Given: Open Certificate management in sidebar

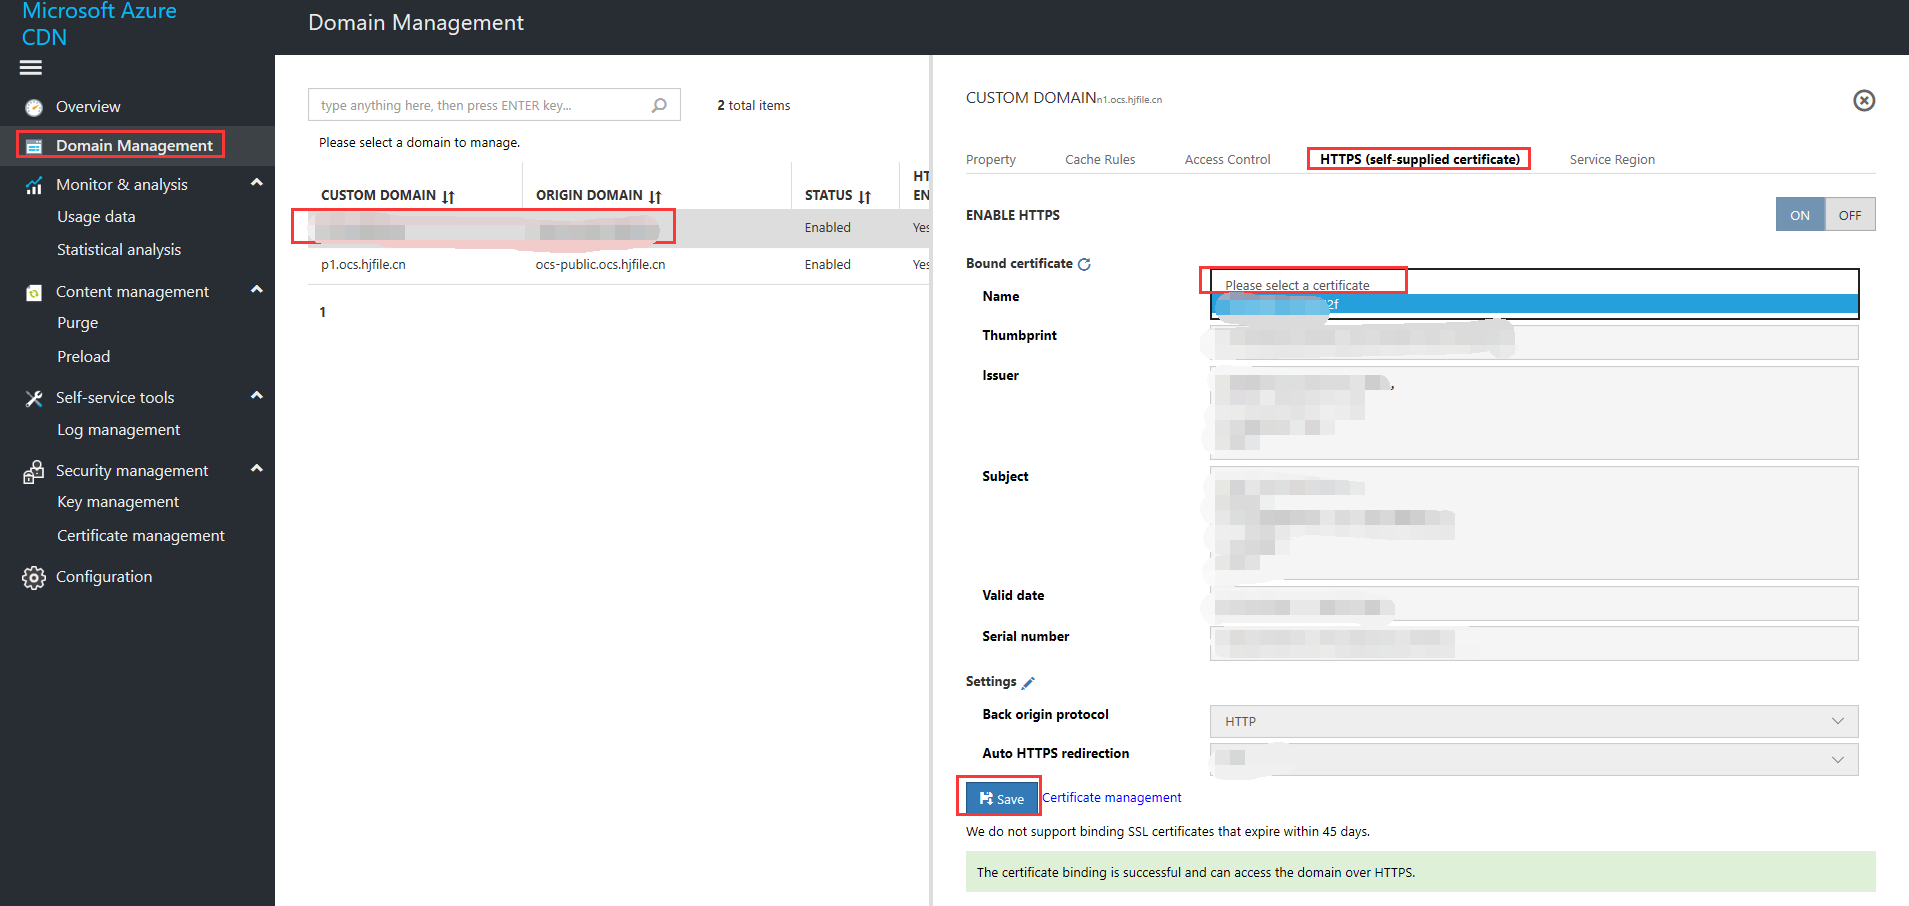Looking at the screenshot, I should 141,536.
